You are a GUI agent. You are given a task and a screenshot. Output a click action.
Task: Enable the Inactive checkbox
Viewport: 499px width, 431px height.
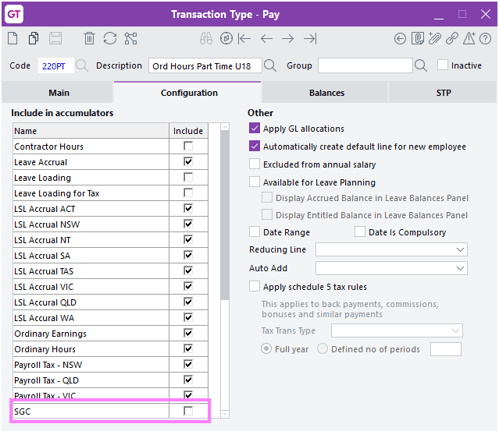pyautogui.click(x=442, y=65)
